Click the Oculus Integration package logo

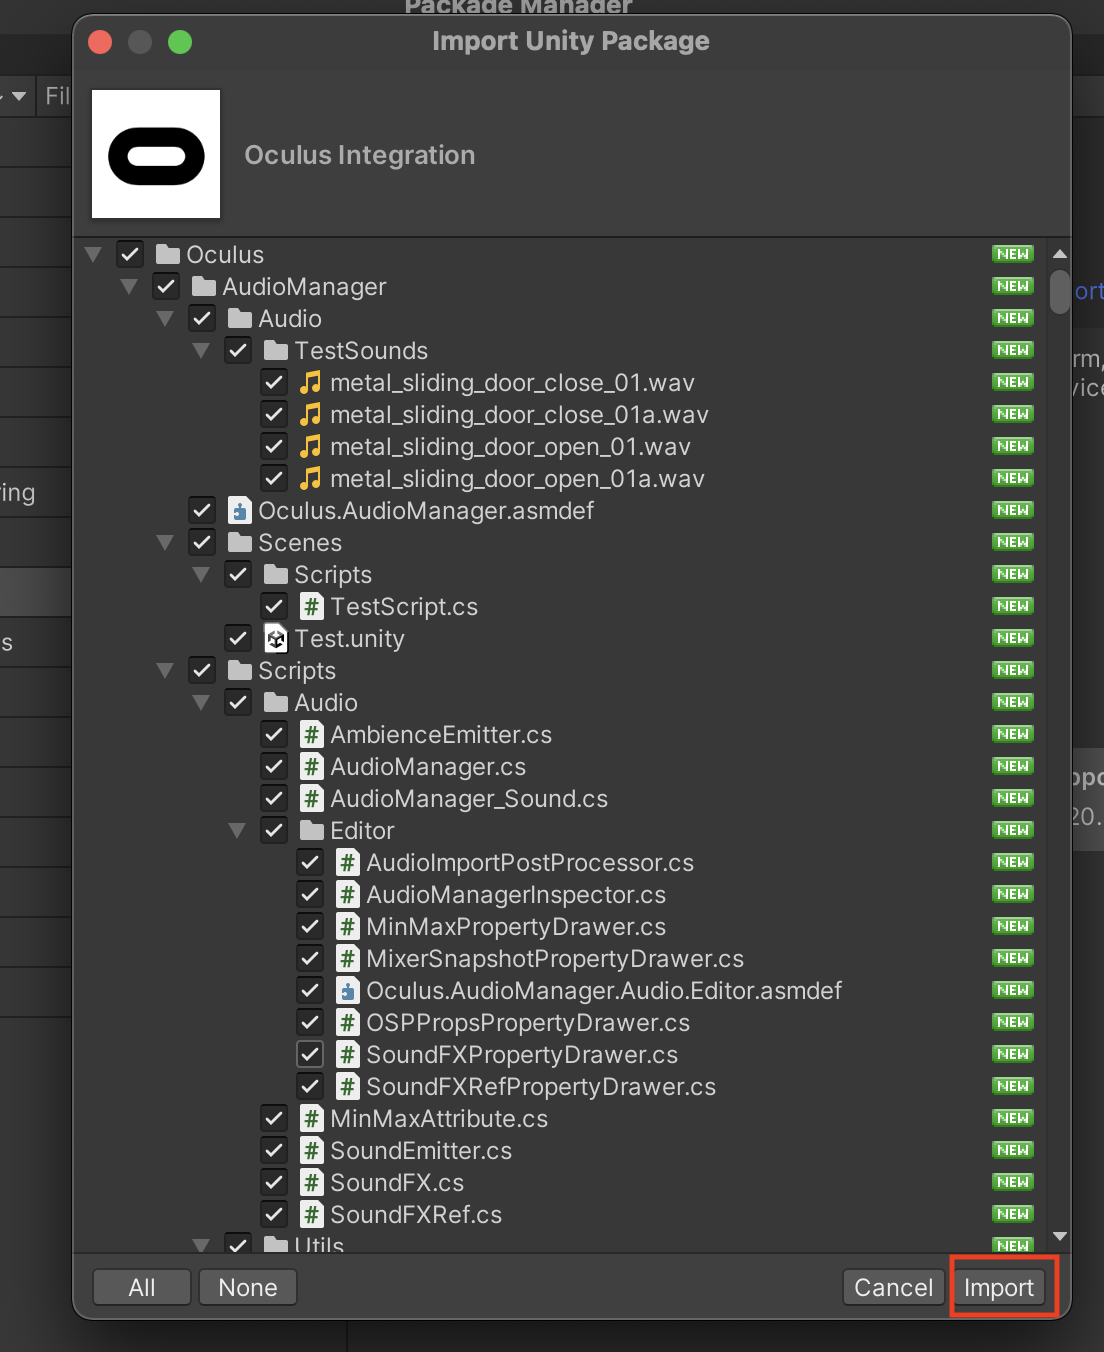(155, 154)
